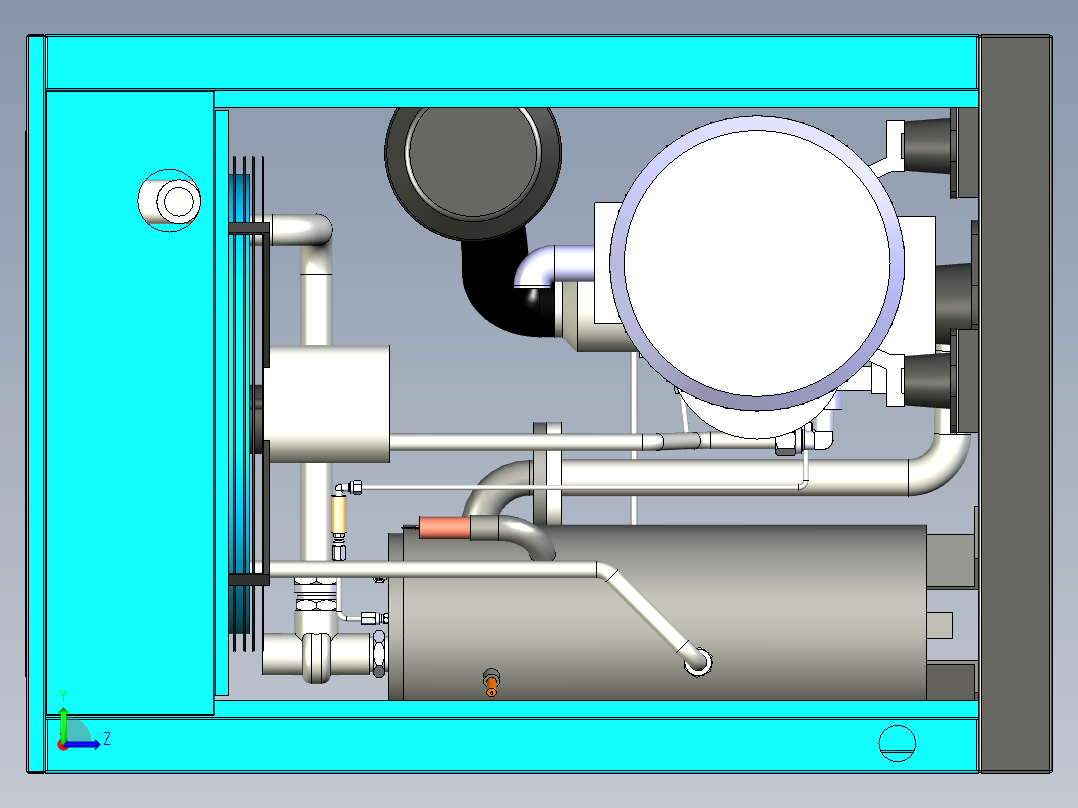Click the round port on the cyan left panel
This screenshot has height=808, width=1078.
coord(169,201)
